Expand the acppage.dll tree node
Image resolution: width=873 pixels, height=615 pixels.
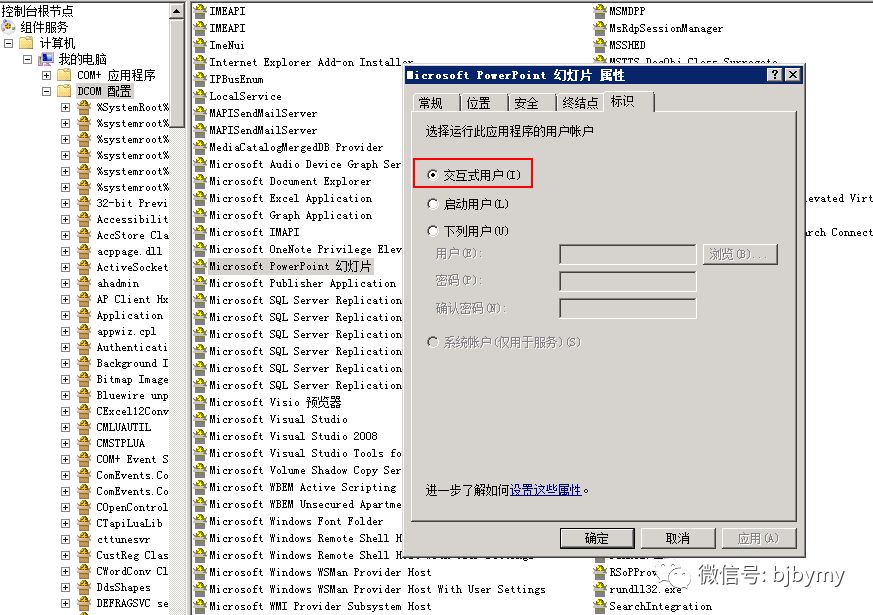(66, 251)
